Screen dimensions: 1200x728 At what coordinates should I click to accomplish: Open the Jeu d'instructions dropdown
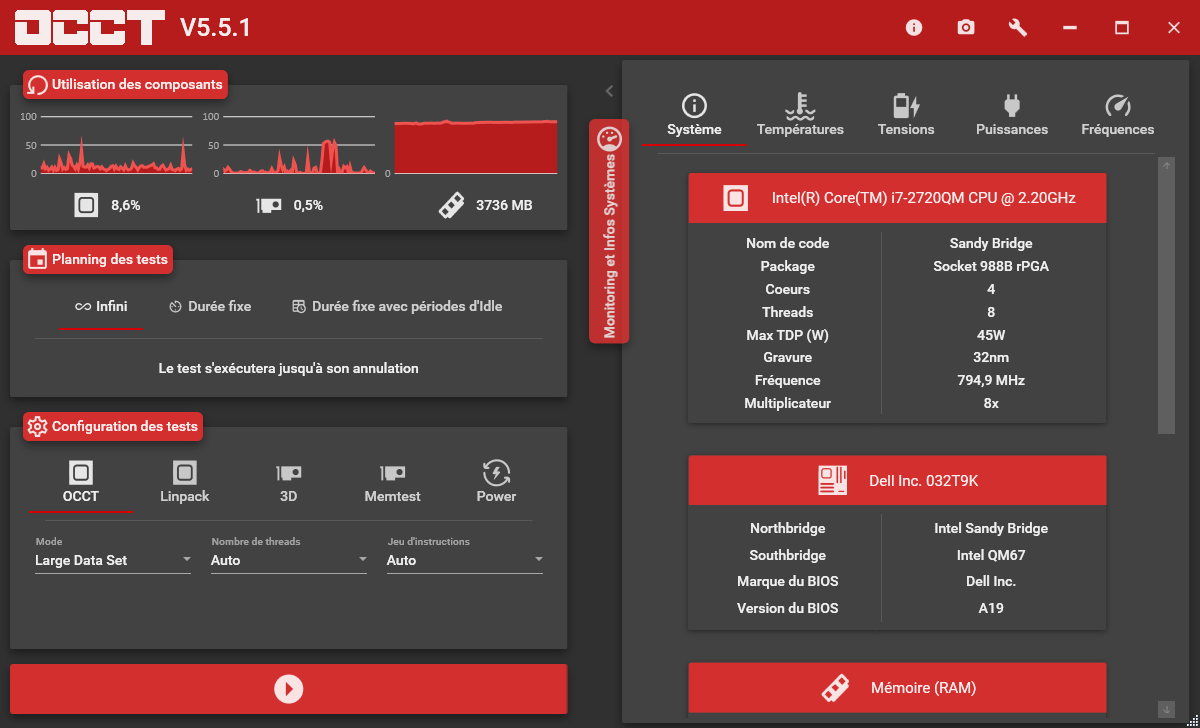(x=465, y=560)
